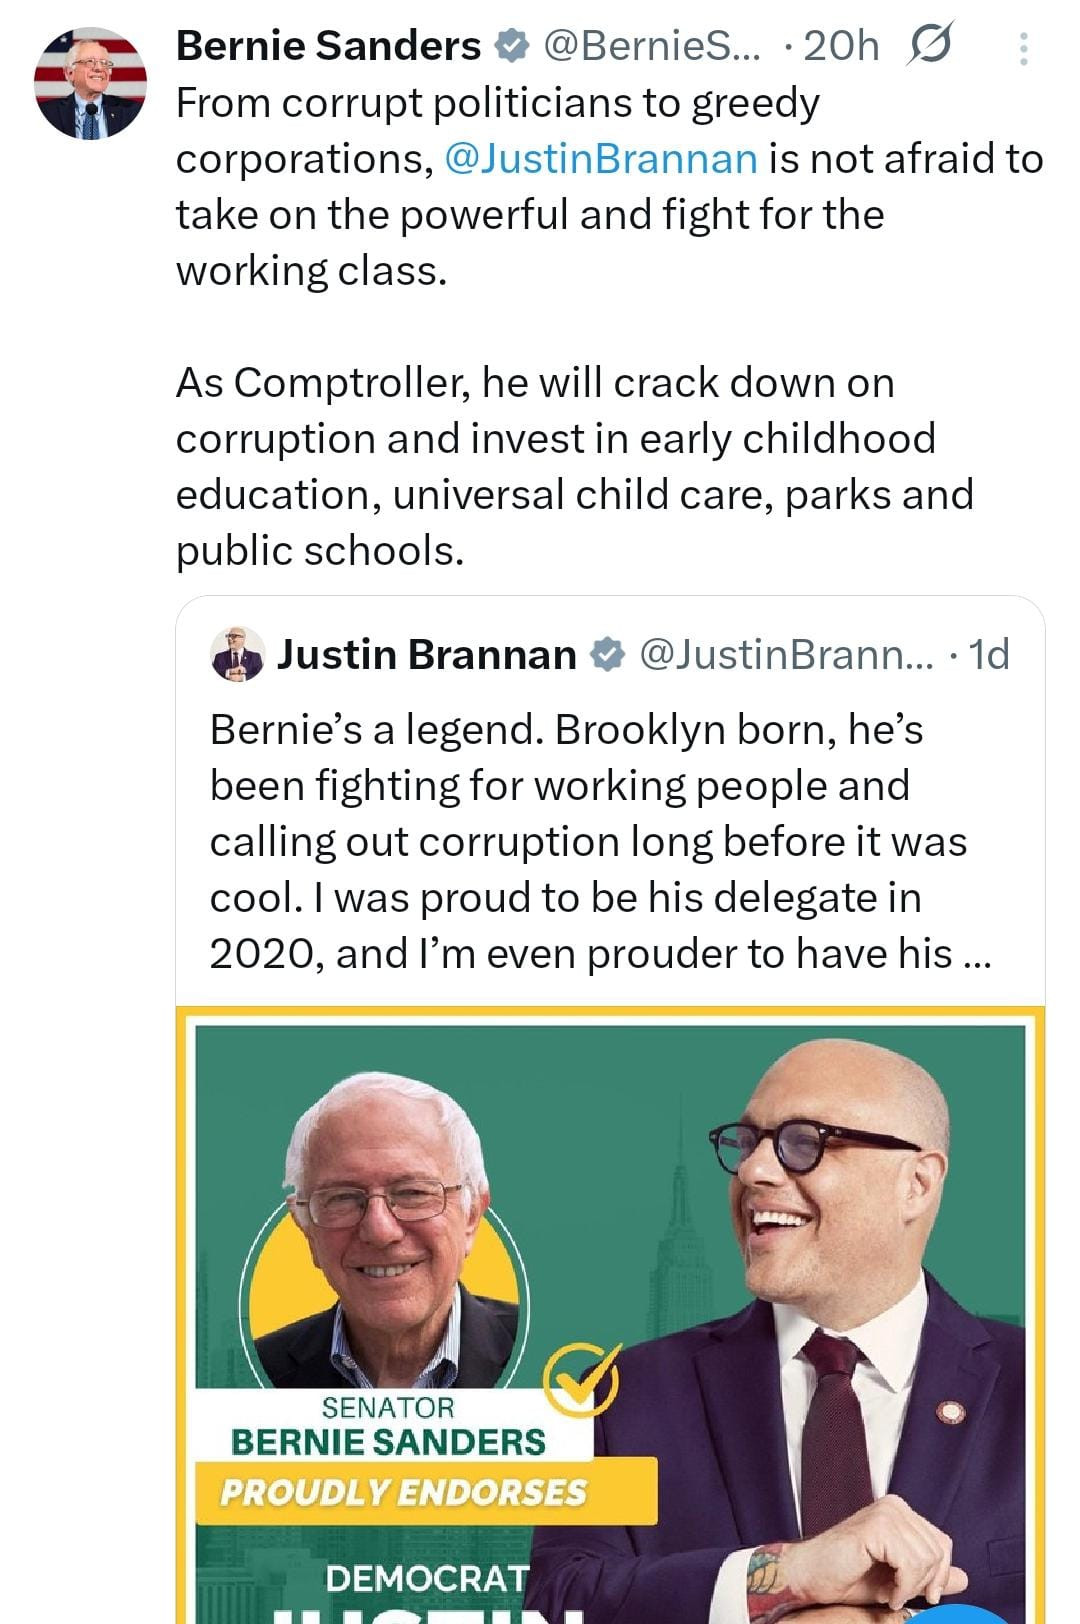Click the Bernie Sanders display name

point(328,46)
